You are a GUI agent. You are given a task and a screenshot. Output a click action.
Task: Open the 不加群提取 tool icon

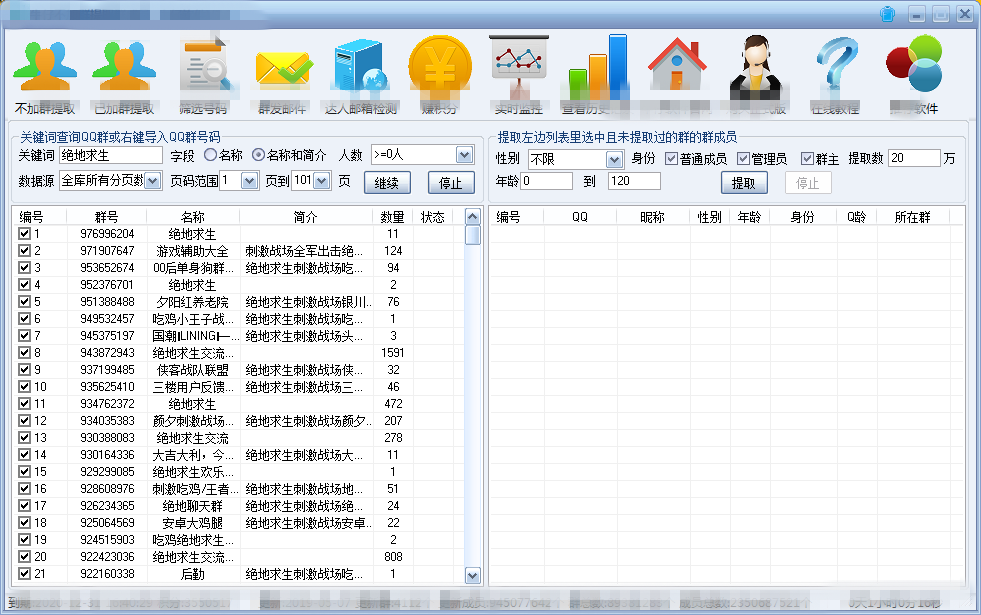(x=45, y=67)
